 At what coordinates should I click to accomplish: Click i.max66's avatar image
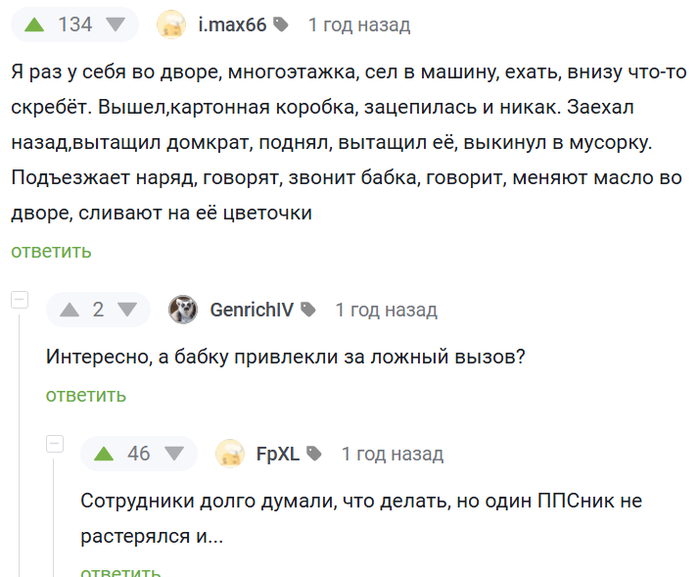[x=171, y=25]
